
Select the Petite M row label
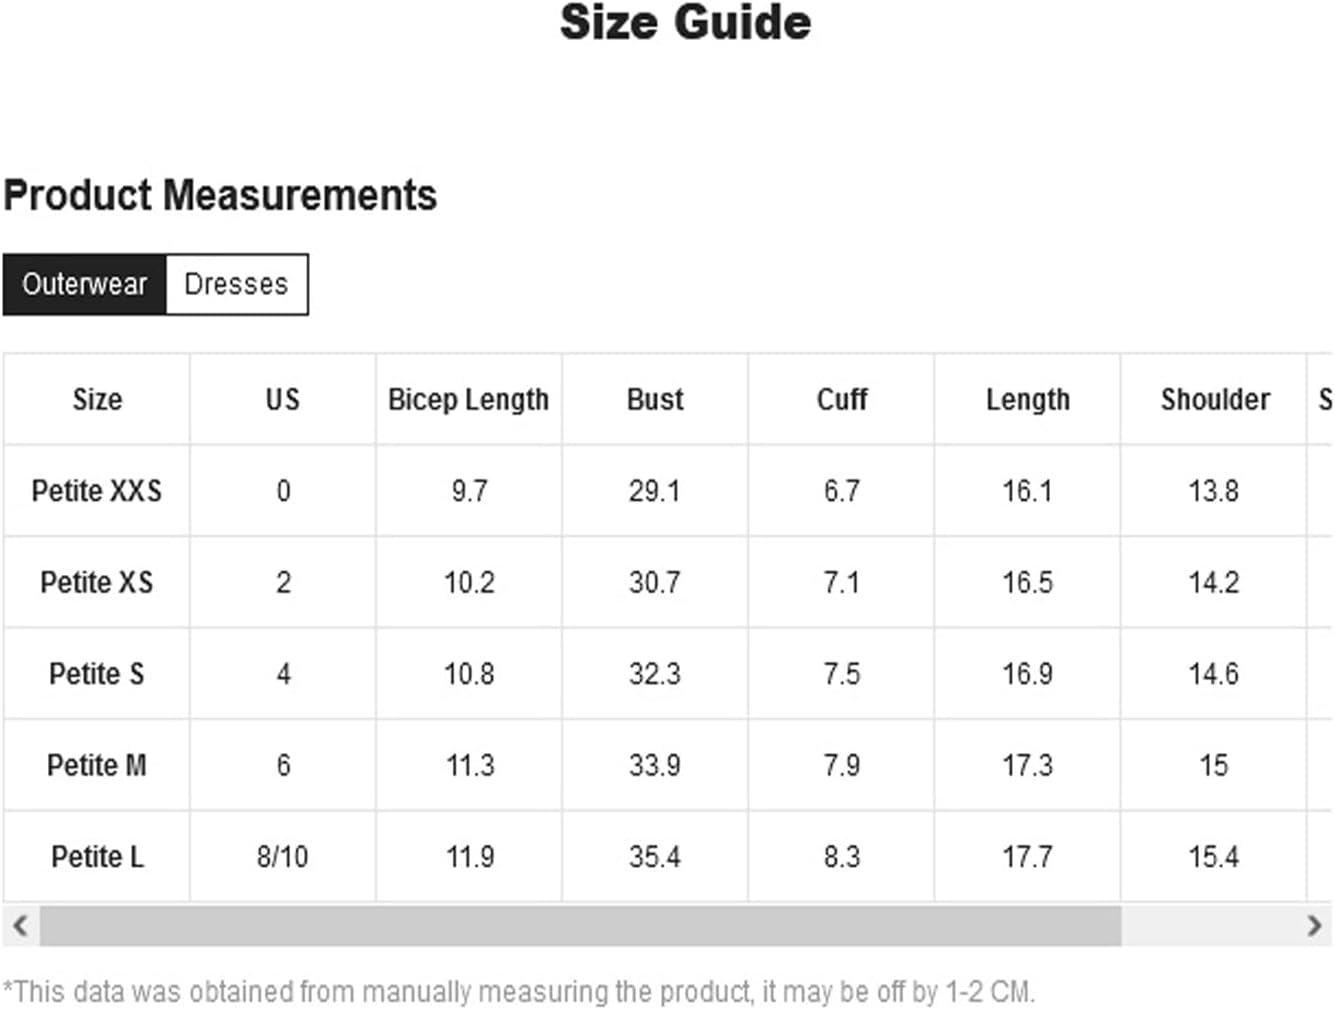(x=97, y=766)
